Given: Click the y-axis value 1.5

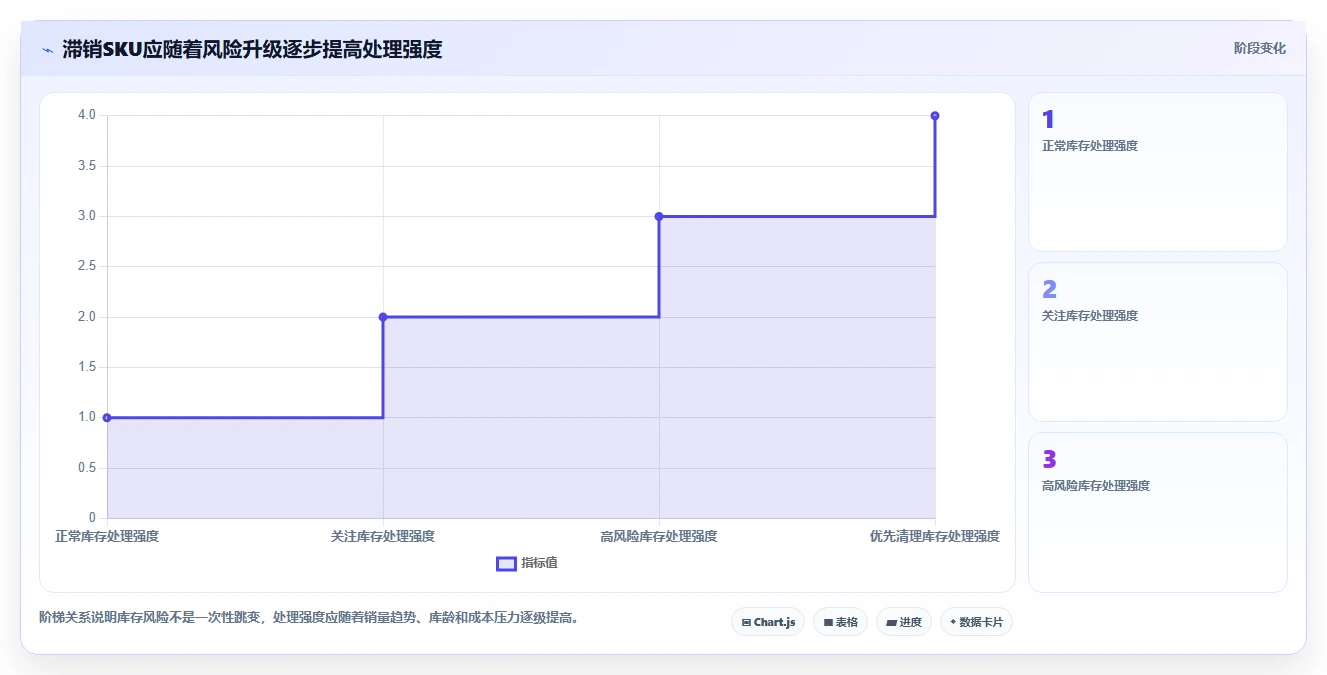Looking at the screenshot, I should tap(87, 367).
